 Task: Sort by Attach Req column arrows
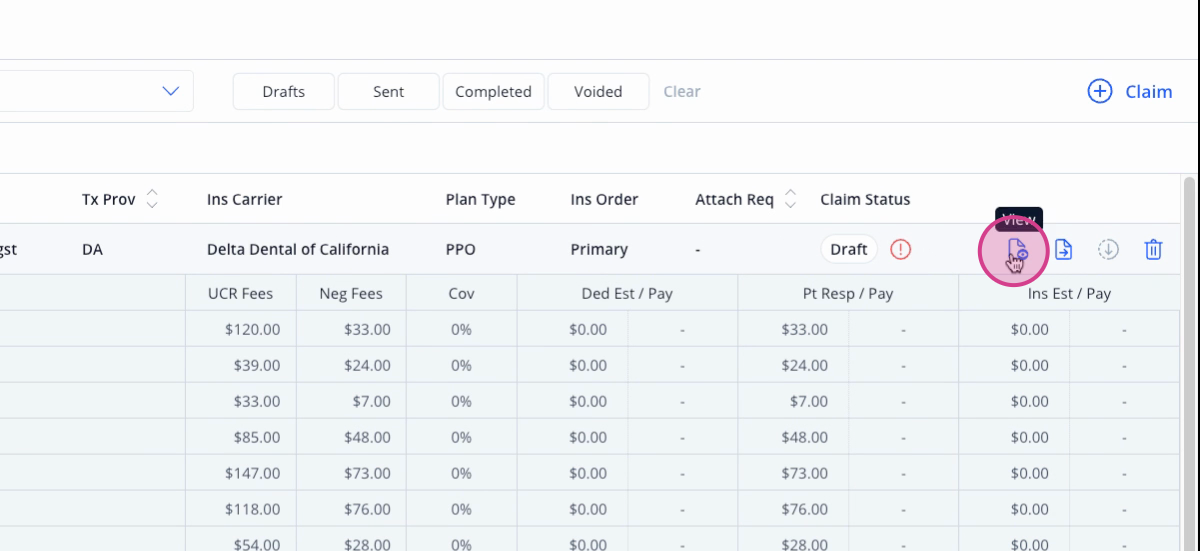point(790,199)
